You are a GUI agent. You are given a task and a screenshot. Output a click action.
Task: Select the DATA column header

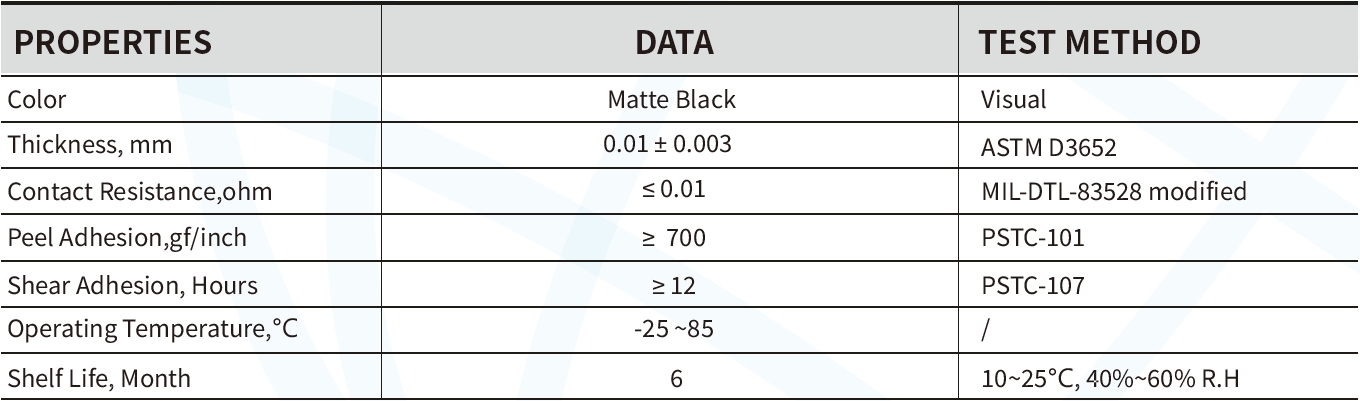[674, 42]
